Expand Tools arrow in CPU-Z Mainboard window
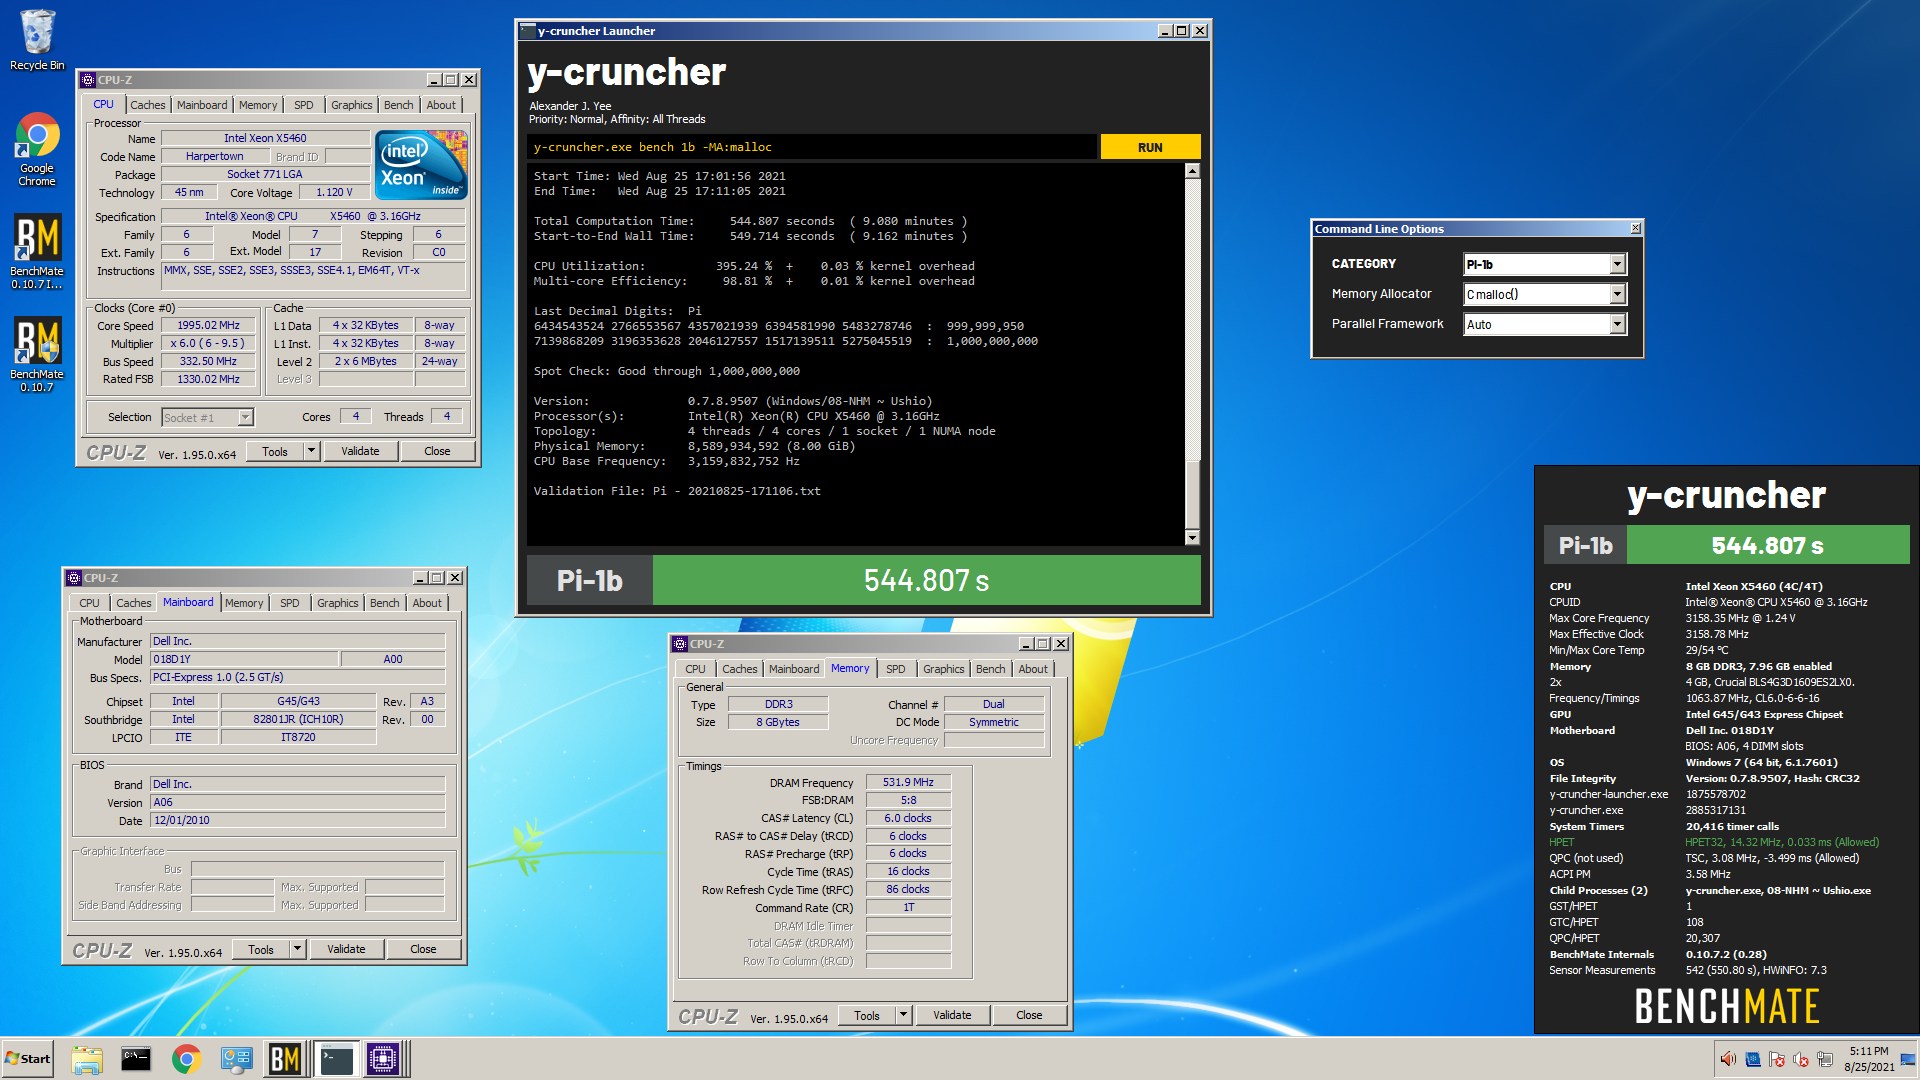1920x1080 pixels. click(x=297, y=950)
